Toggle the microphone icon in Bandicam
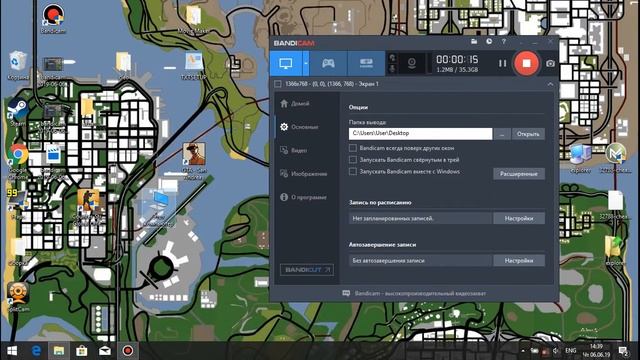The image size is (640, 360). (x=393, y=69)
